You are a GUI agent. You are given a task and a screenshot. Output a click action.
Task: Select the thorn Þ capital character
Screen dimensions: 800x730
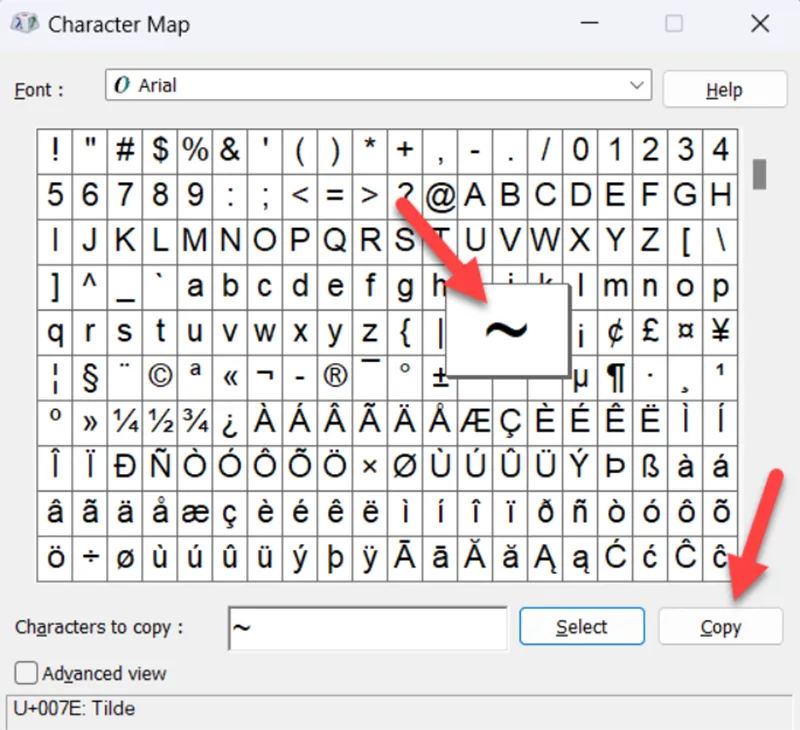[615, 468]
